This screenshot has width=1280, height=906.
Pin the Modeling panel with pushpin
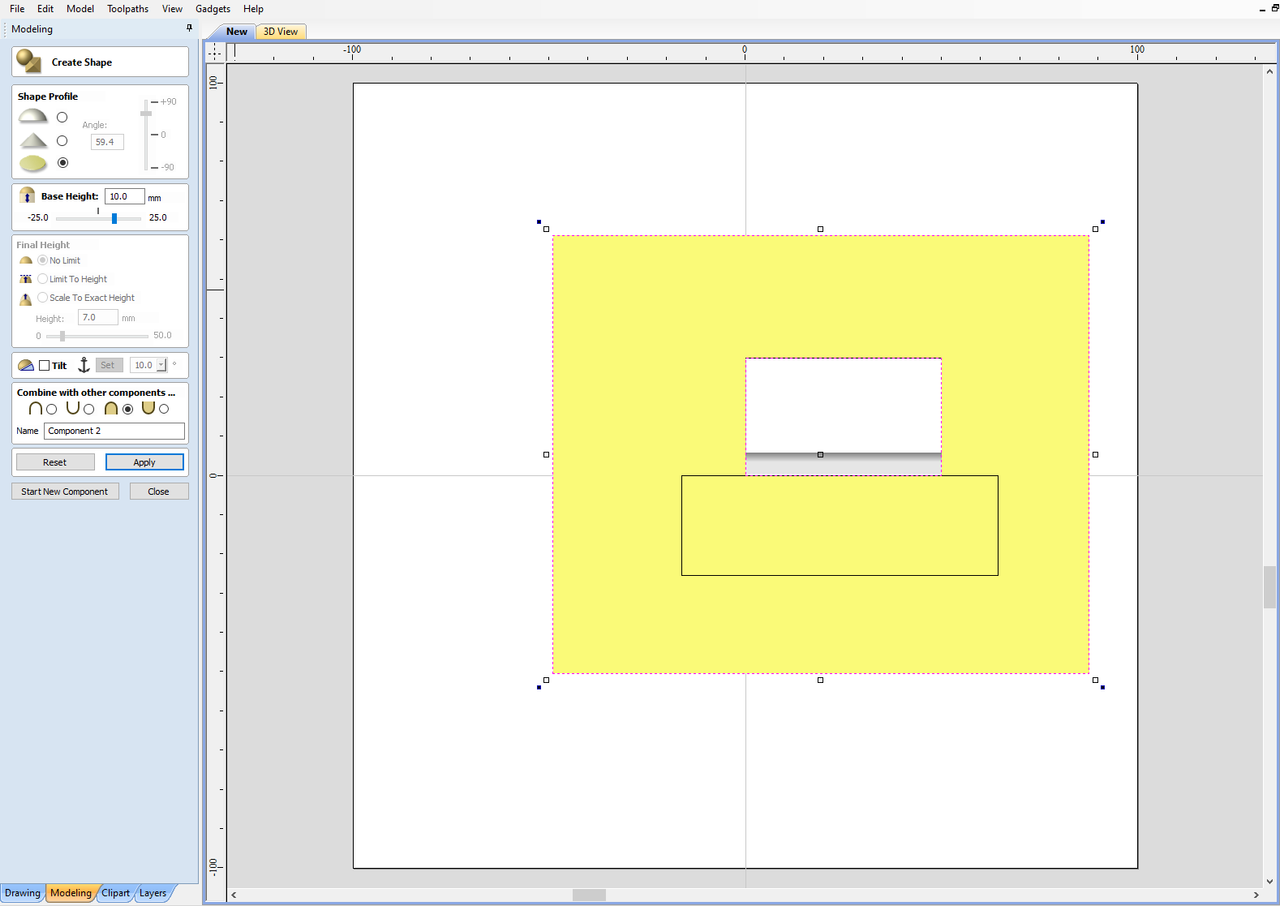[189, 29]
